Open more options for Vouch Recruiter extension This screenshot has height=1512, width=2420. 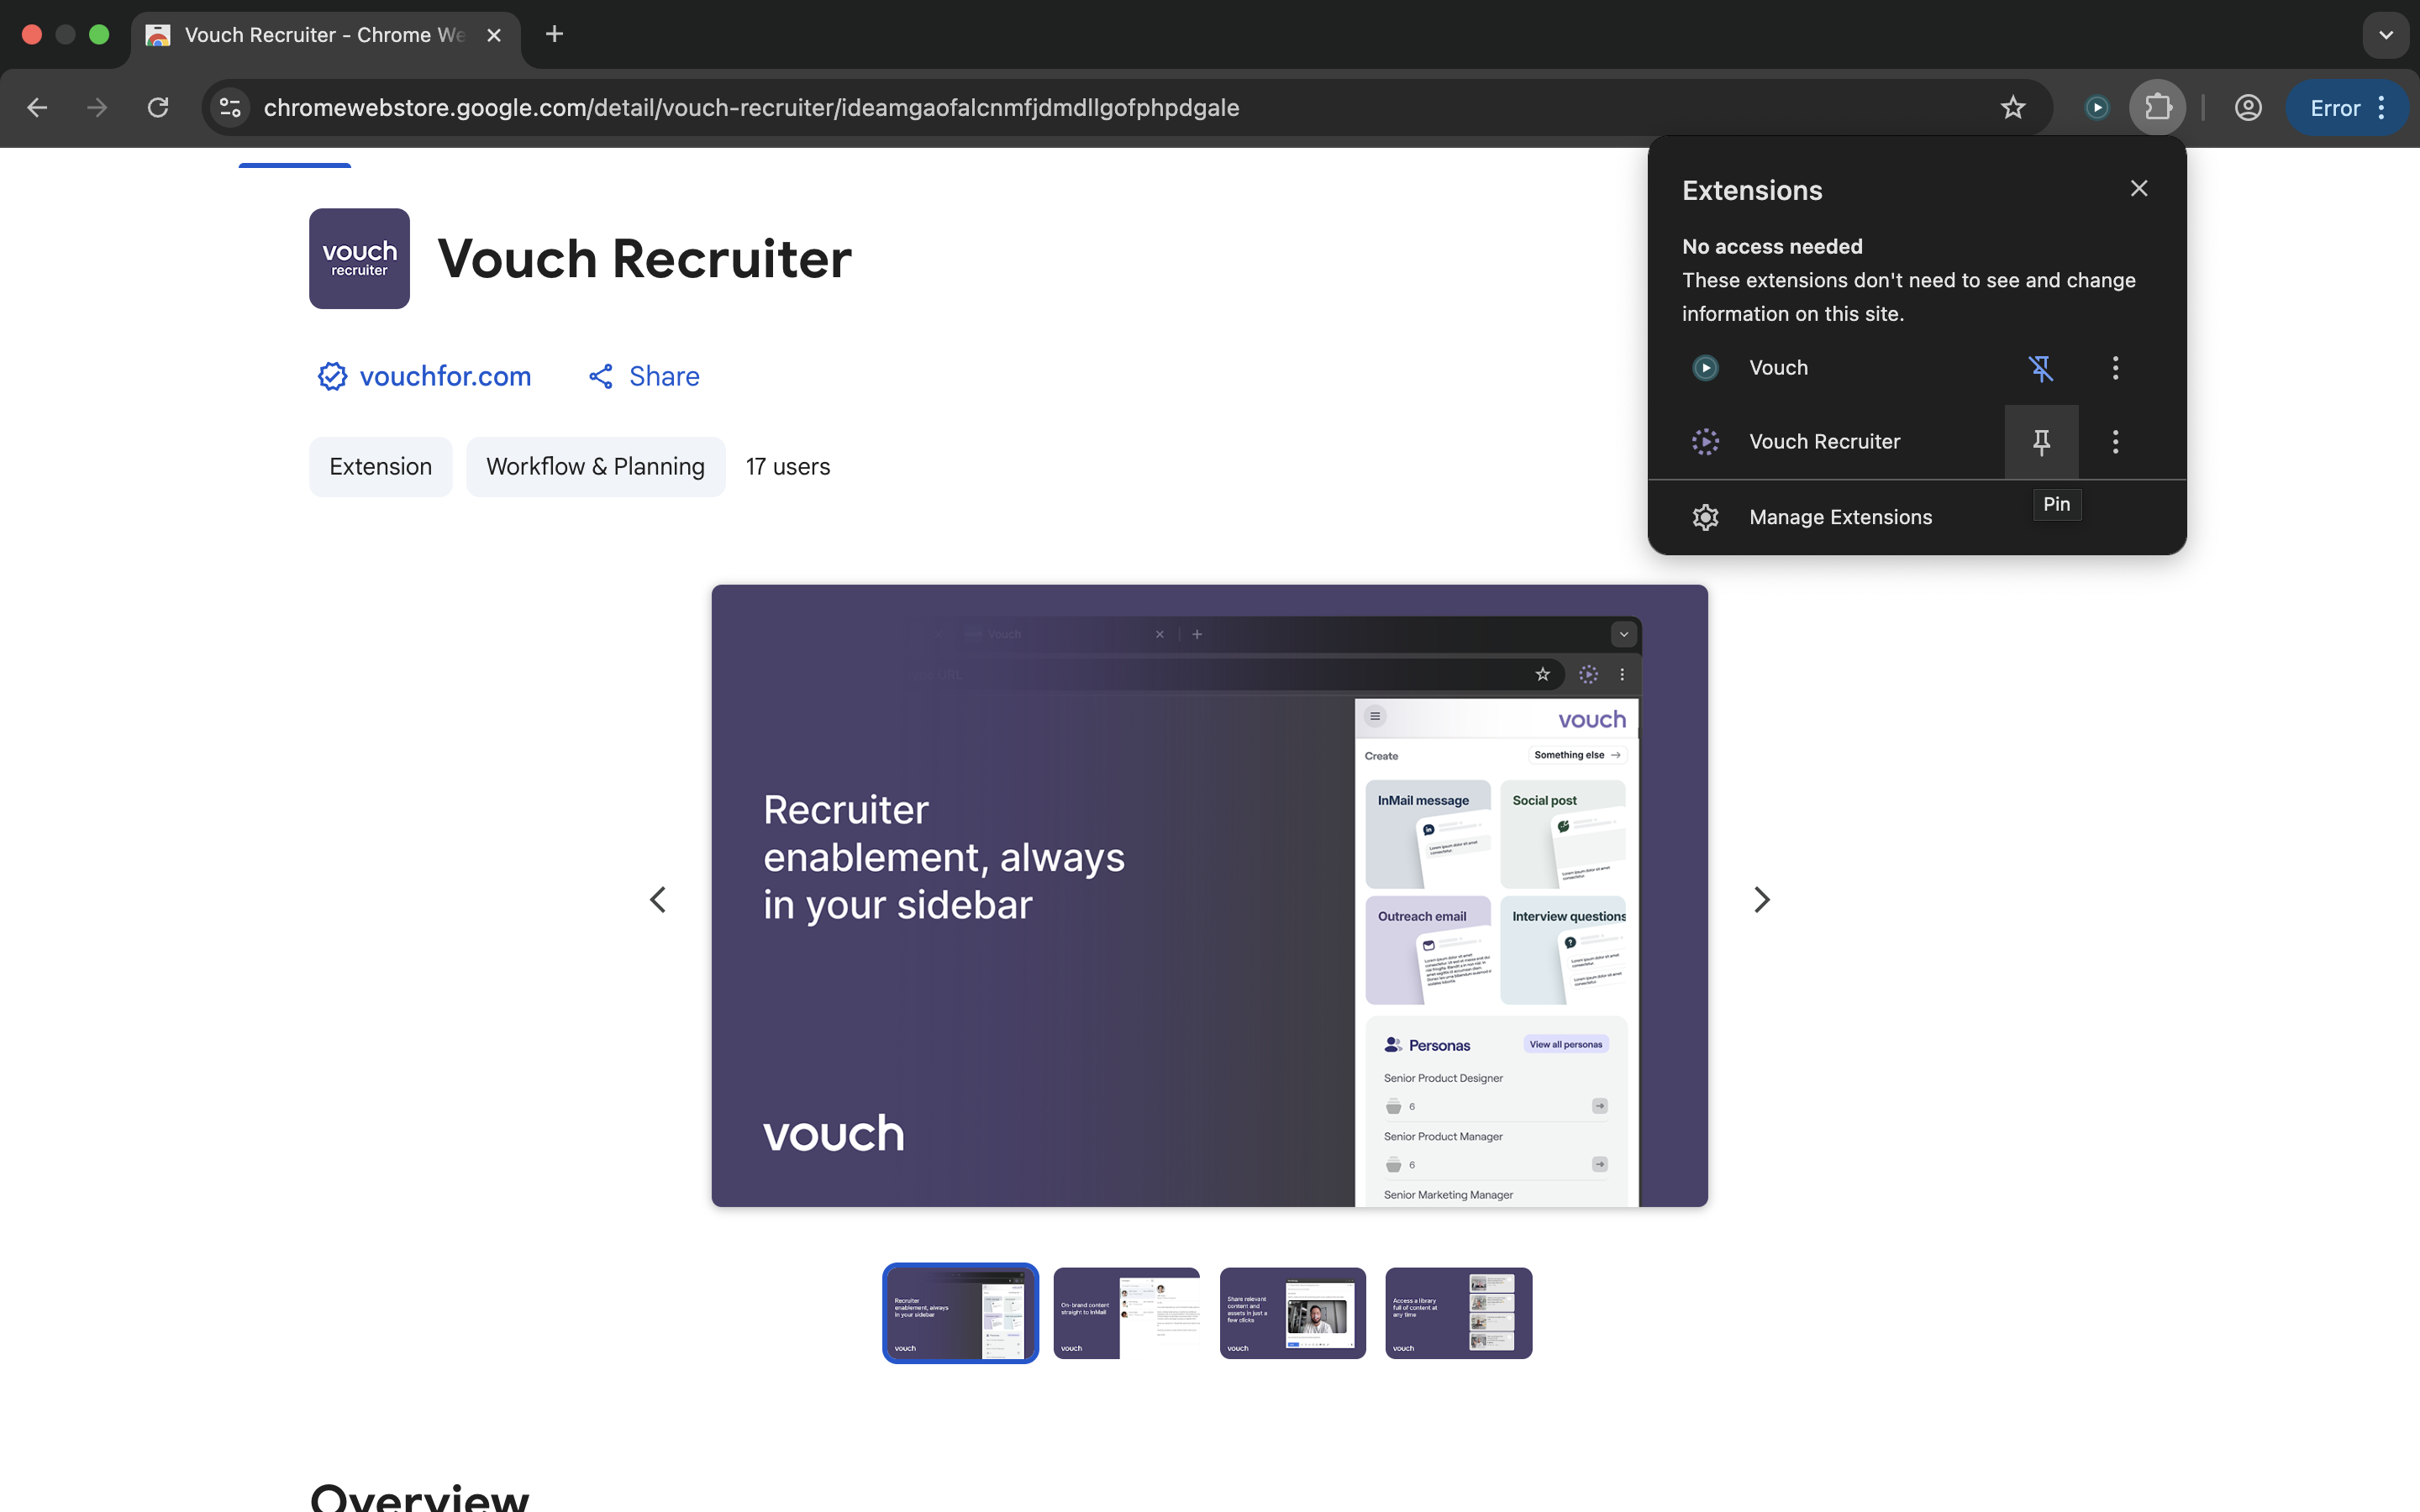pos(2115,442)
